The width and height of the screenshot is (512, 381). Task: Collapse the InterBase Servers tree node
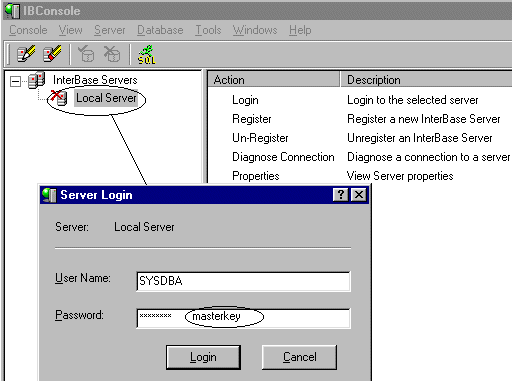click(15, 81)
